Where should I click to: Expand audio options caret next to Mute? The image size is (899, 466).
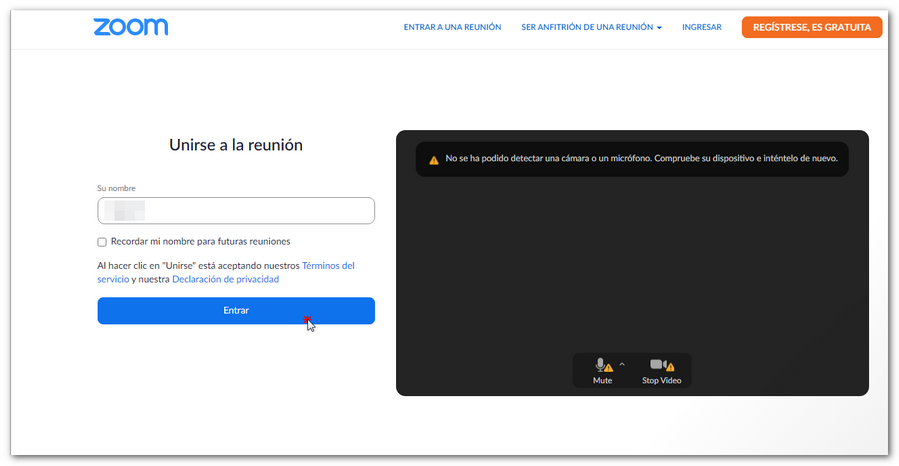622,364
